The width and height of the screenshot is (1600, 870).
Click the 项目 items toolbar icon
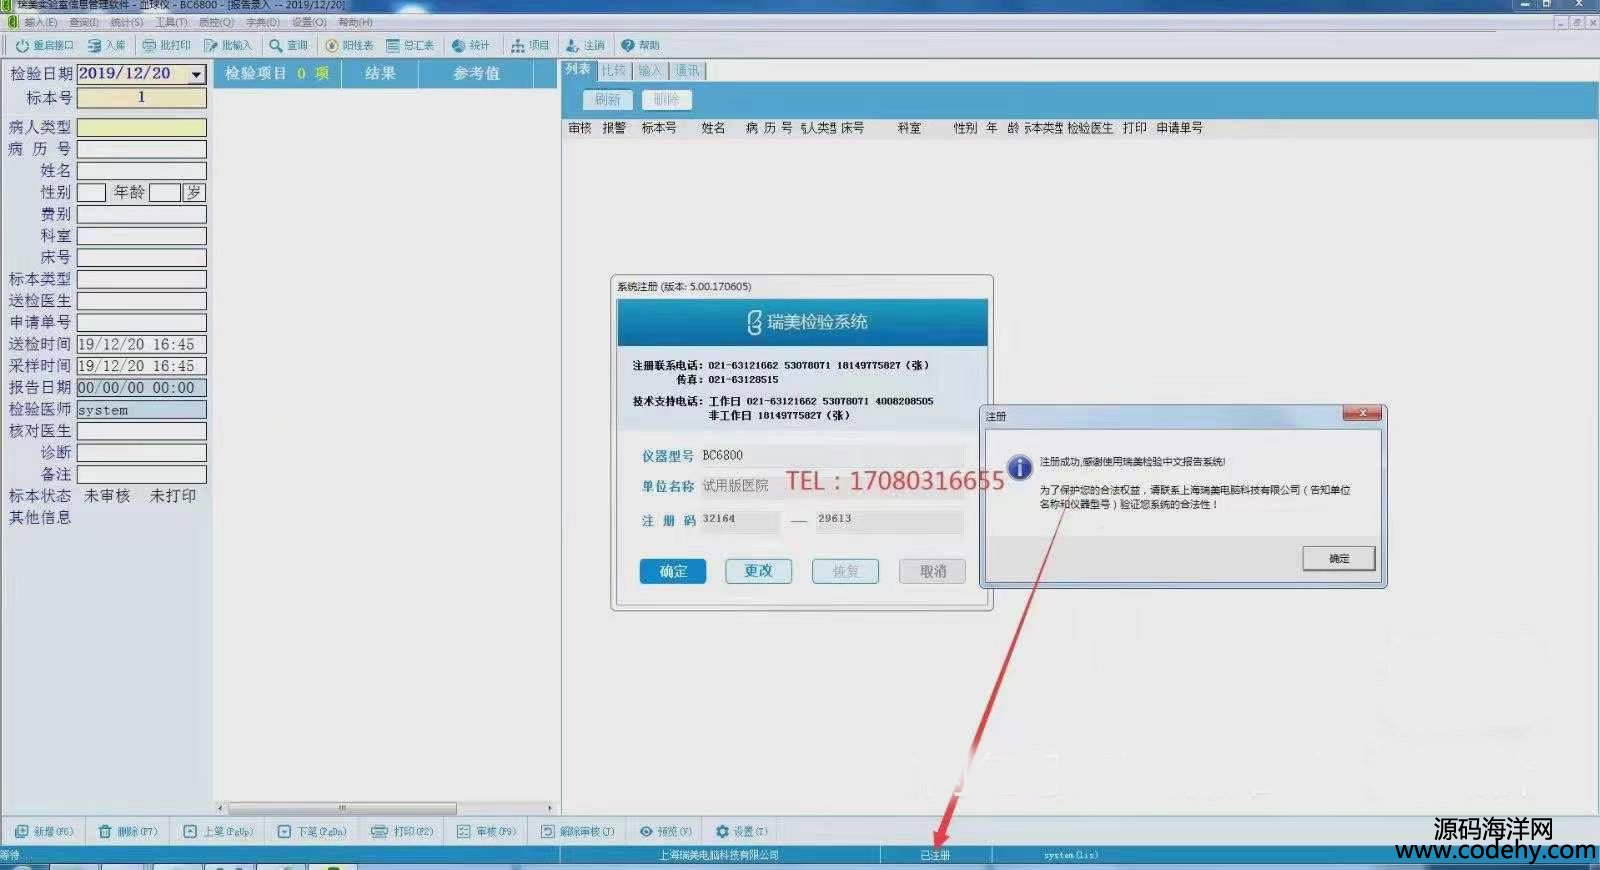tap(518, 46)
